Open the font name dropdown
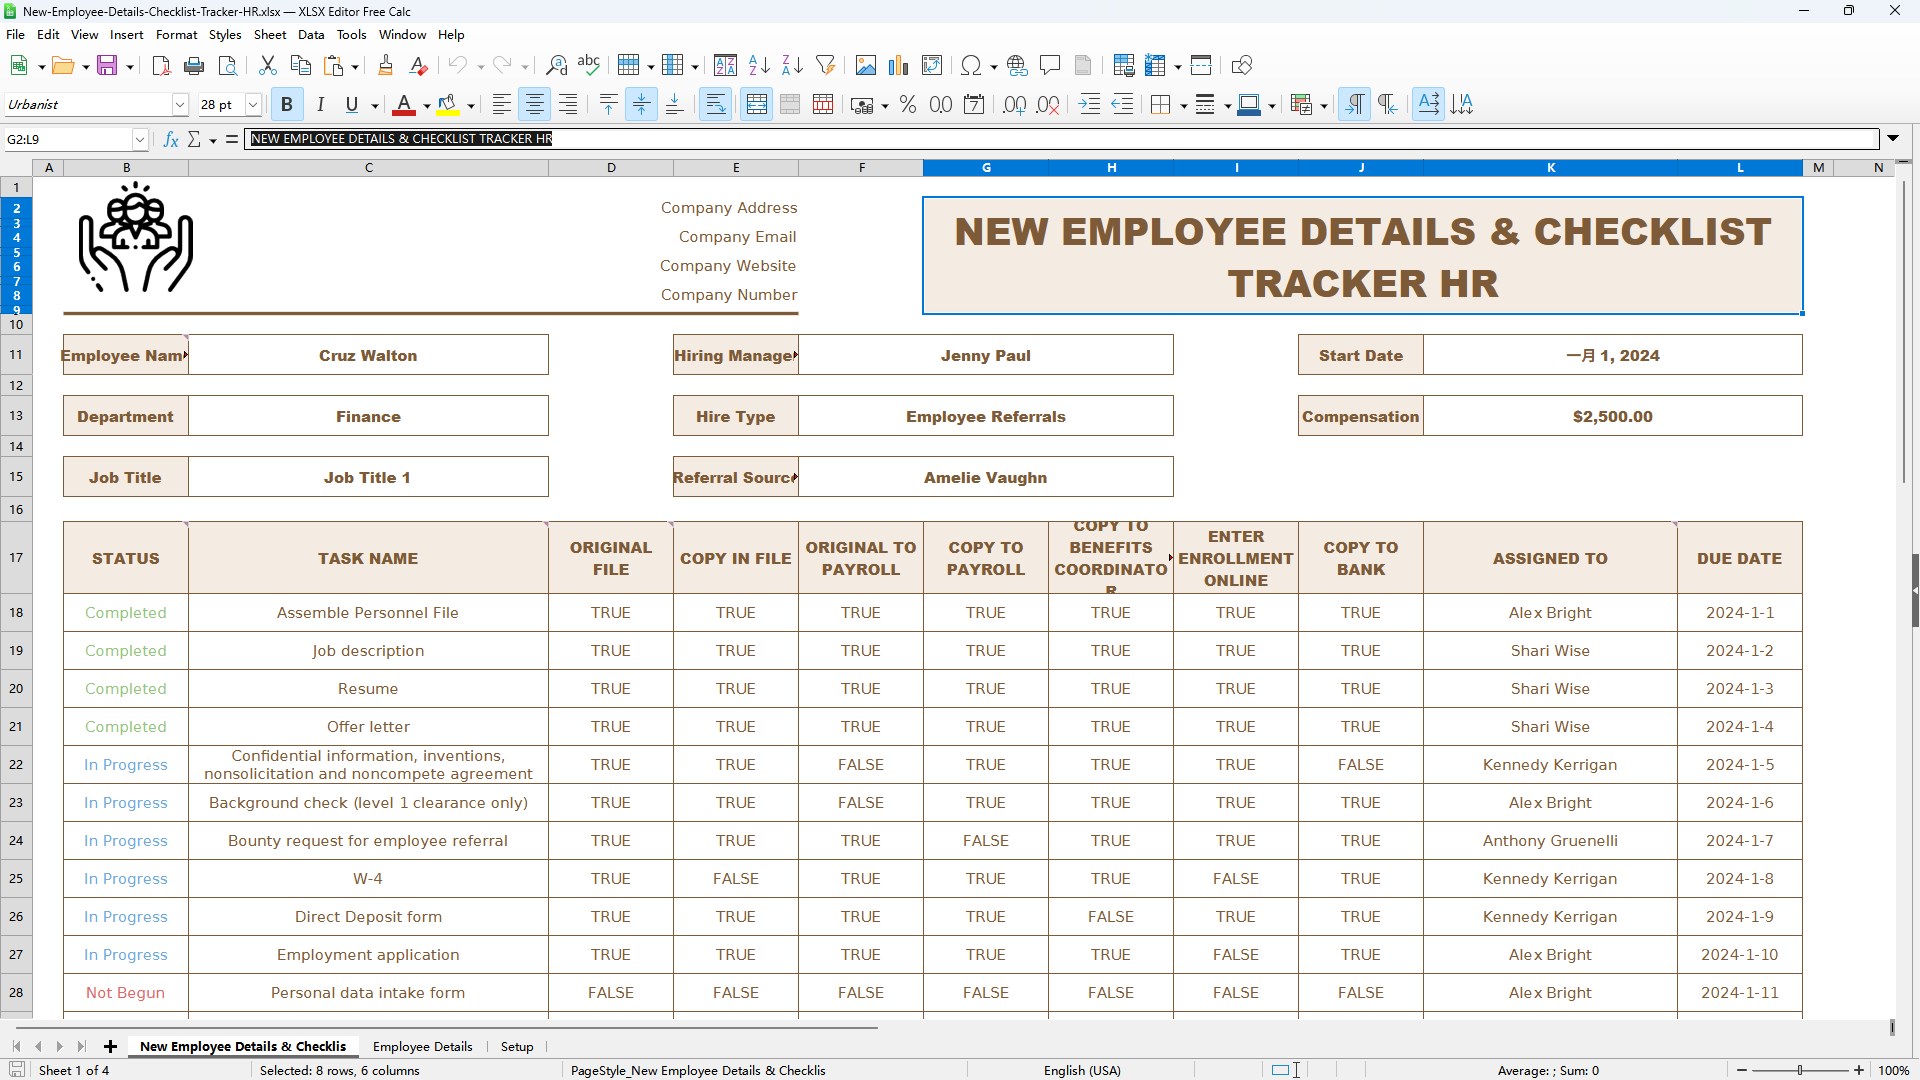This screenshot has width=1920, height=1080. tap(180, 104)
